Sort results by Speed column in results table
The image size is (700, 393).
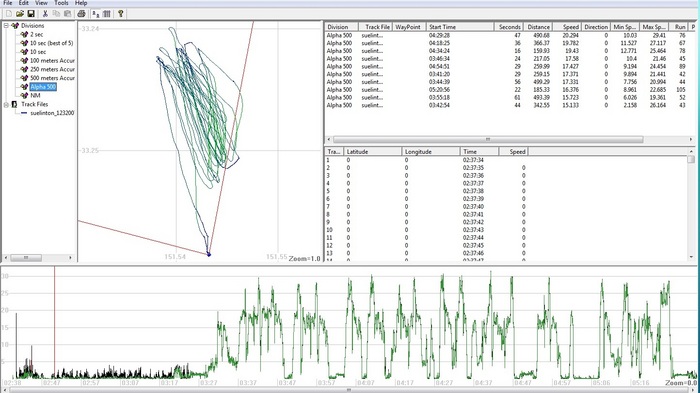click(x=567, y=27)
